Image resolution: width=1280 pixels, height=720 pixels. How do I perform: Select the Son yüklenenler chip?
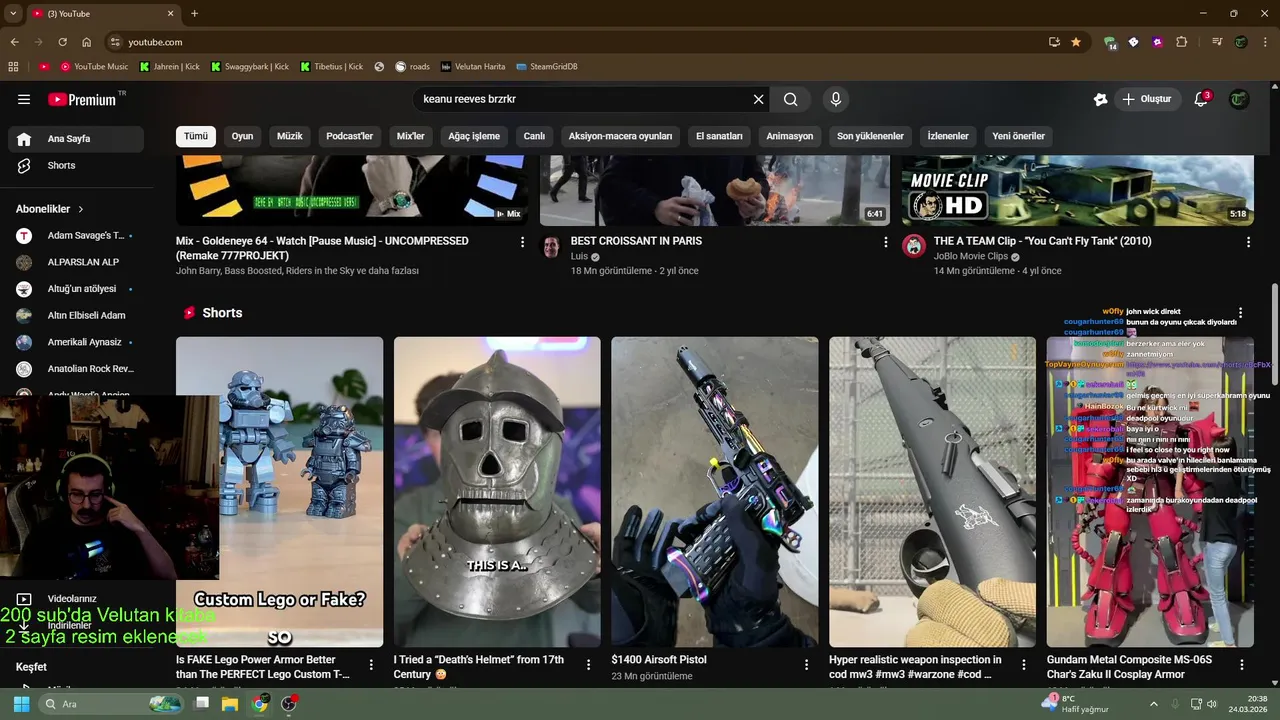[870, 136]
